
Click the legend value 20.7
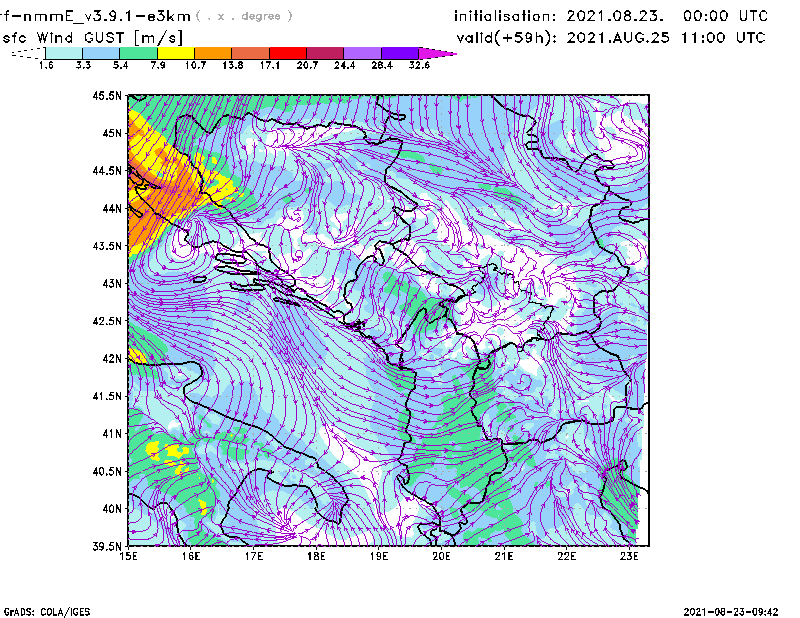pyautogui.click(x=307, y=65)
